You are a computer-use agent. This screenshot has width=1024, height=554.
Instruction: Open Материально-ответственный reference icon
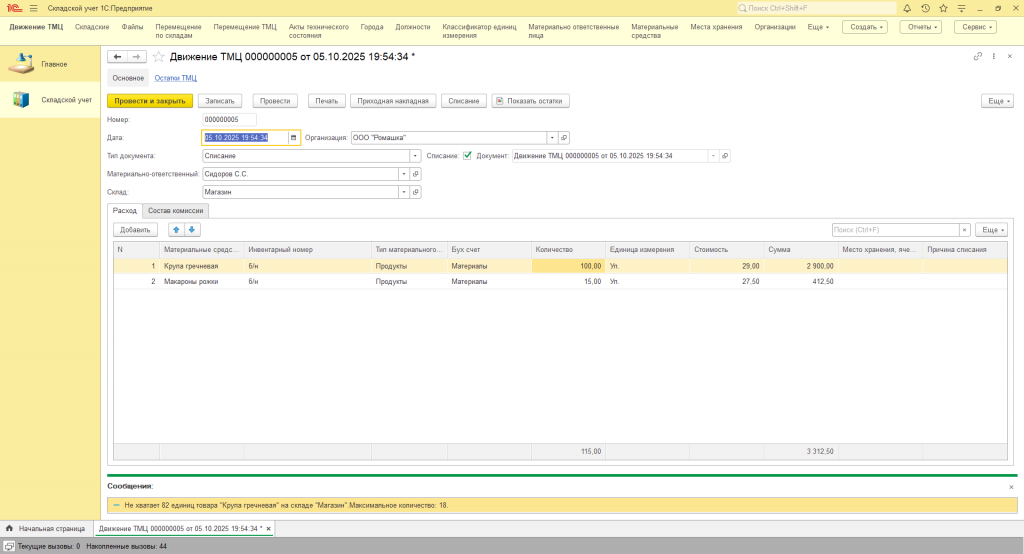click(x=415, y=174)
